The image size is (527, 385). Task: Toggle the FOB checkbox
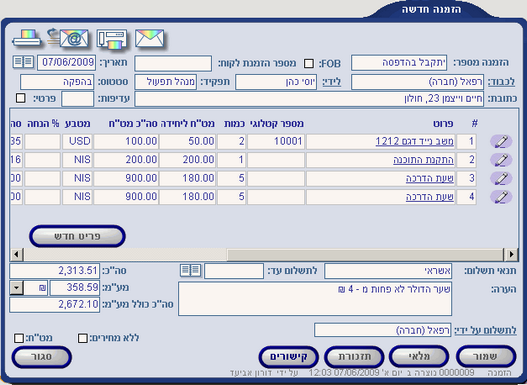[x=309, y=63]
